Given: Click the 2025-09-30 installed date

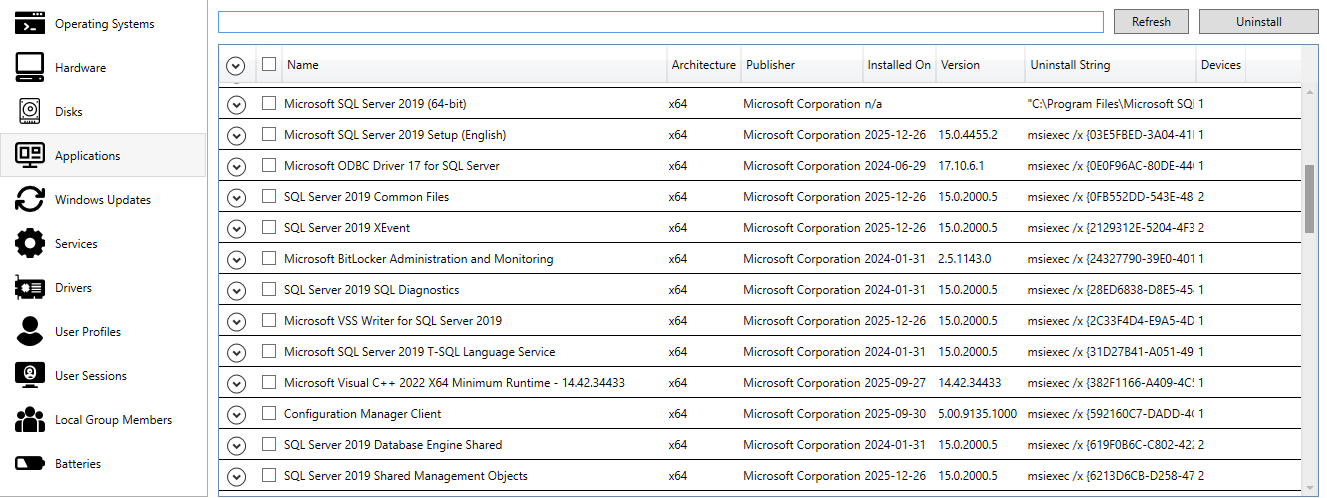Looking at the screenshot, I should [x=895, y=413].
